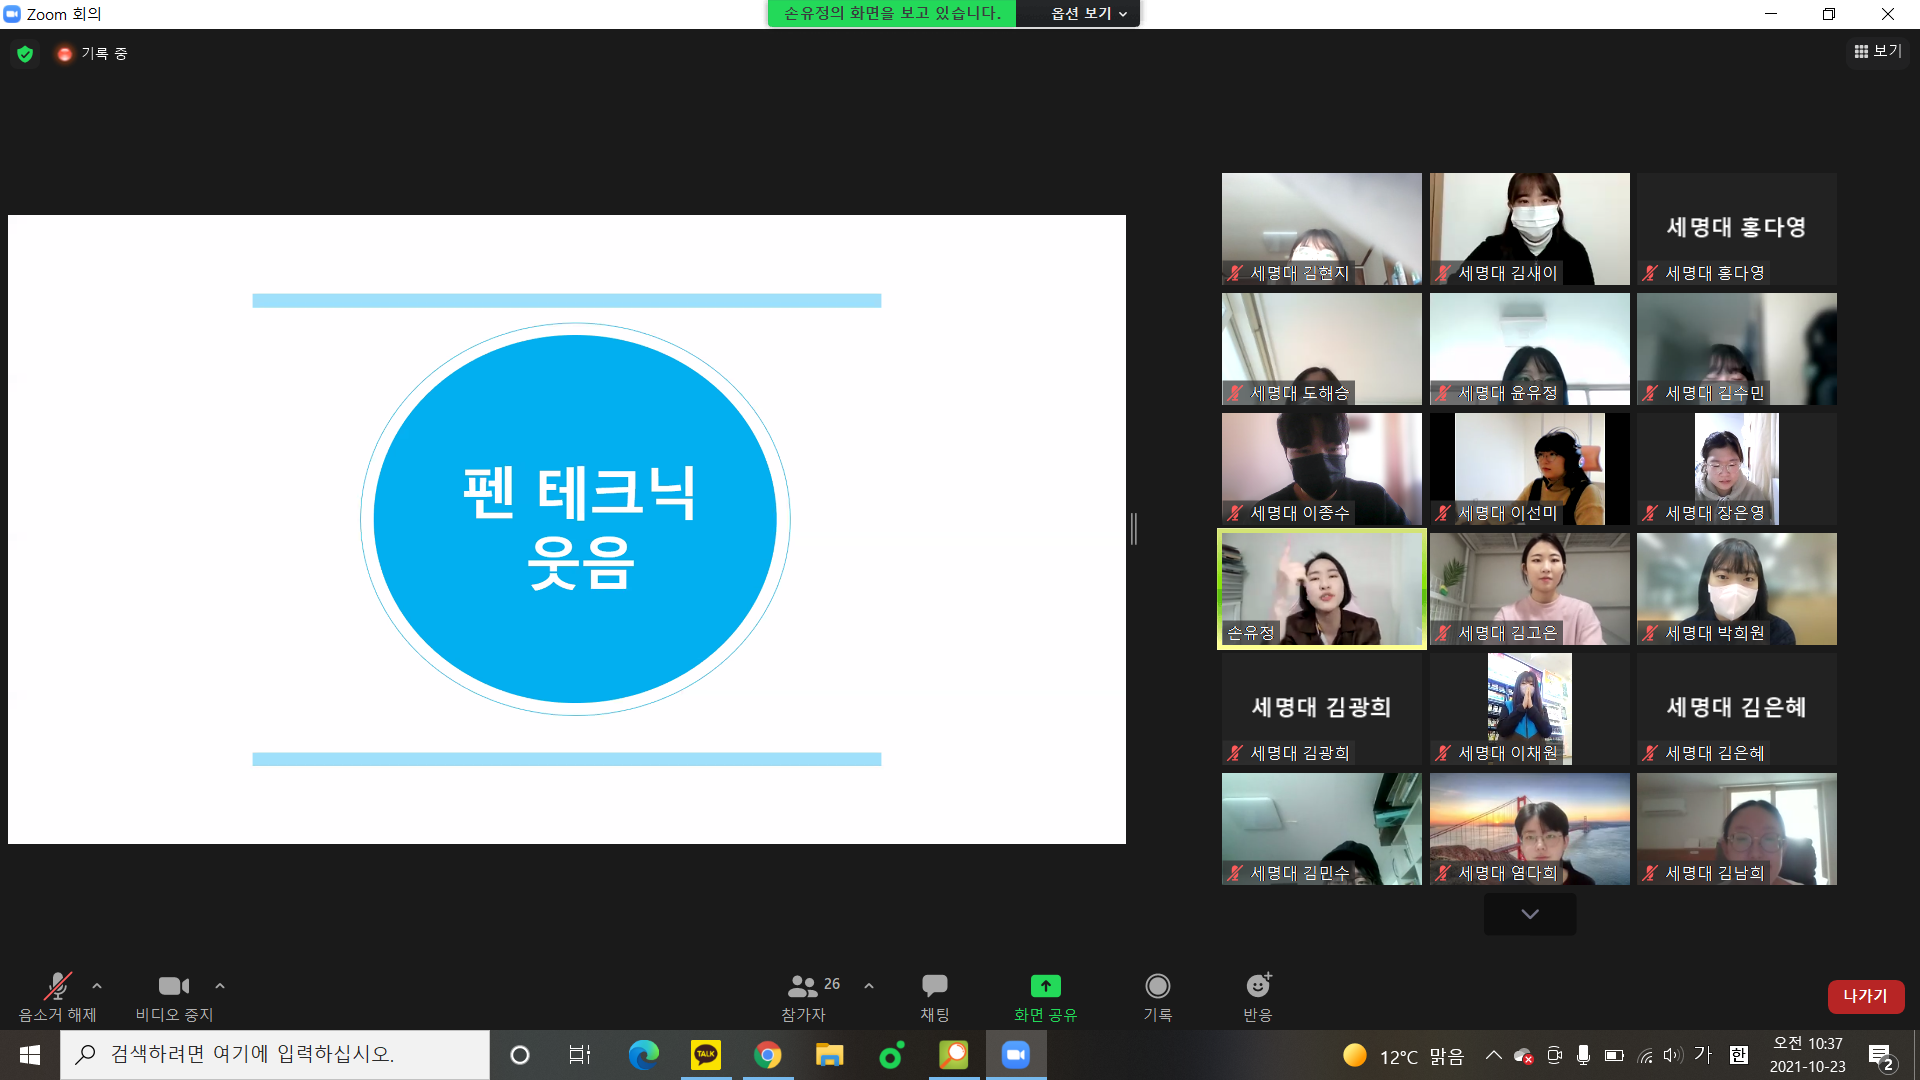Select 세명대 김은혜 participant tile
The image size is (1920, 1080).
(x=1737, y=709)
